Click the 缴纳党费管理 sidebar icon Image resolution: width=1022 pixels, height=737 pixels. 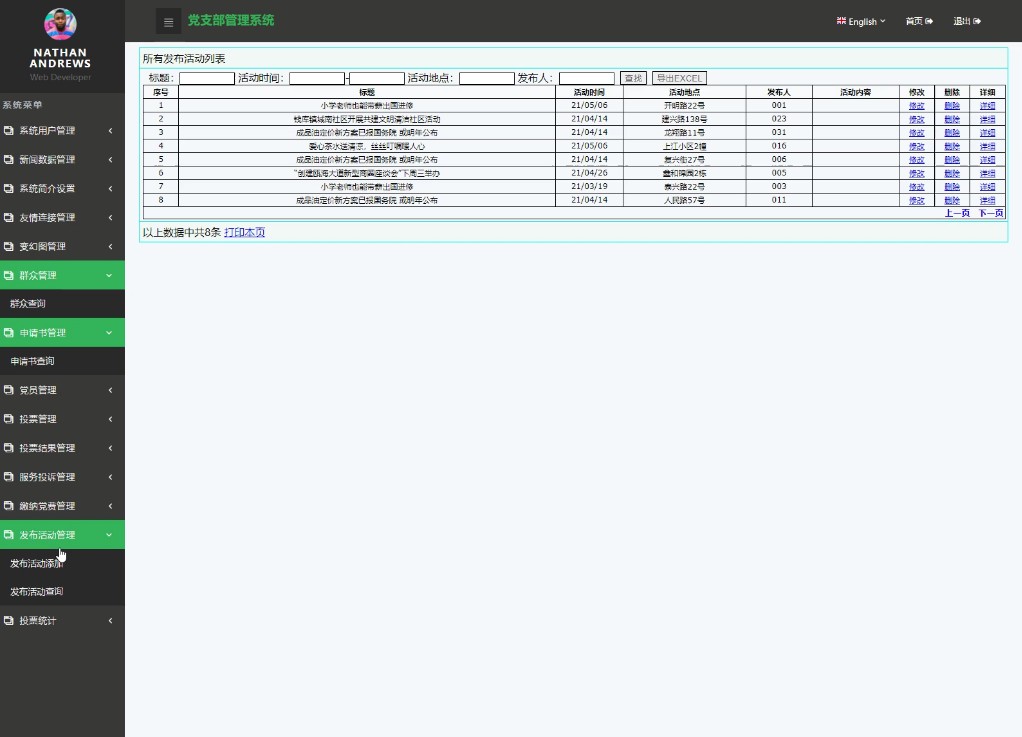(x=9, y=506)
